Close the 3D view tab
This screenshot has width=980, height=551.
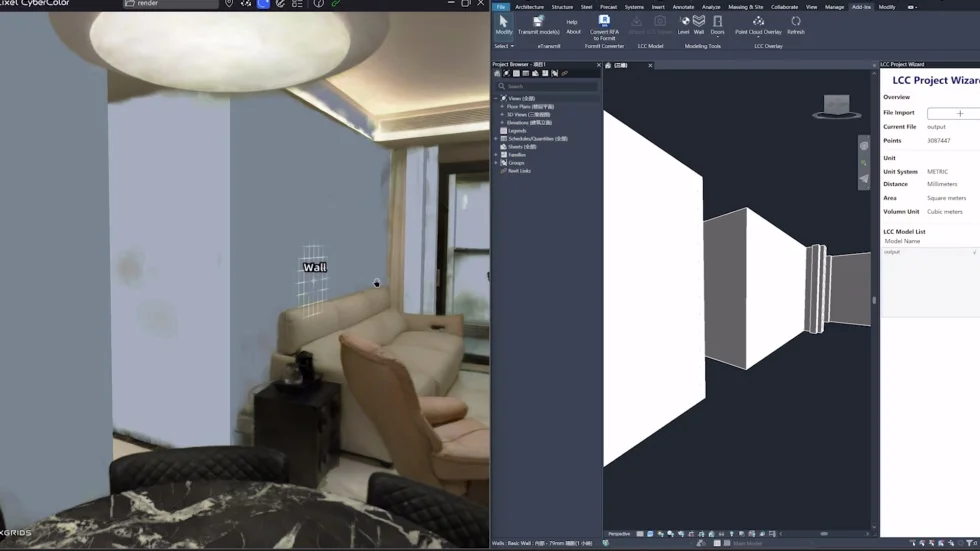[x=650, y=65]
